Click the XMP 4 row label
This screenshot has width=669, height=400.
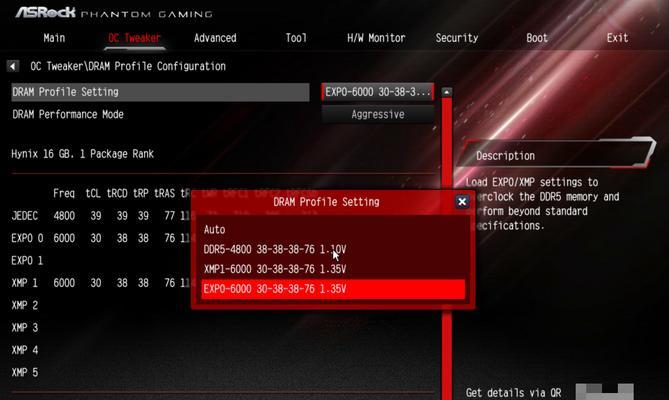(x=24, y=350)
